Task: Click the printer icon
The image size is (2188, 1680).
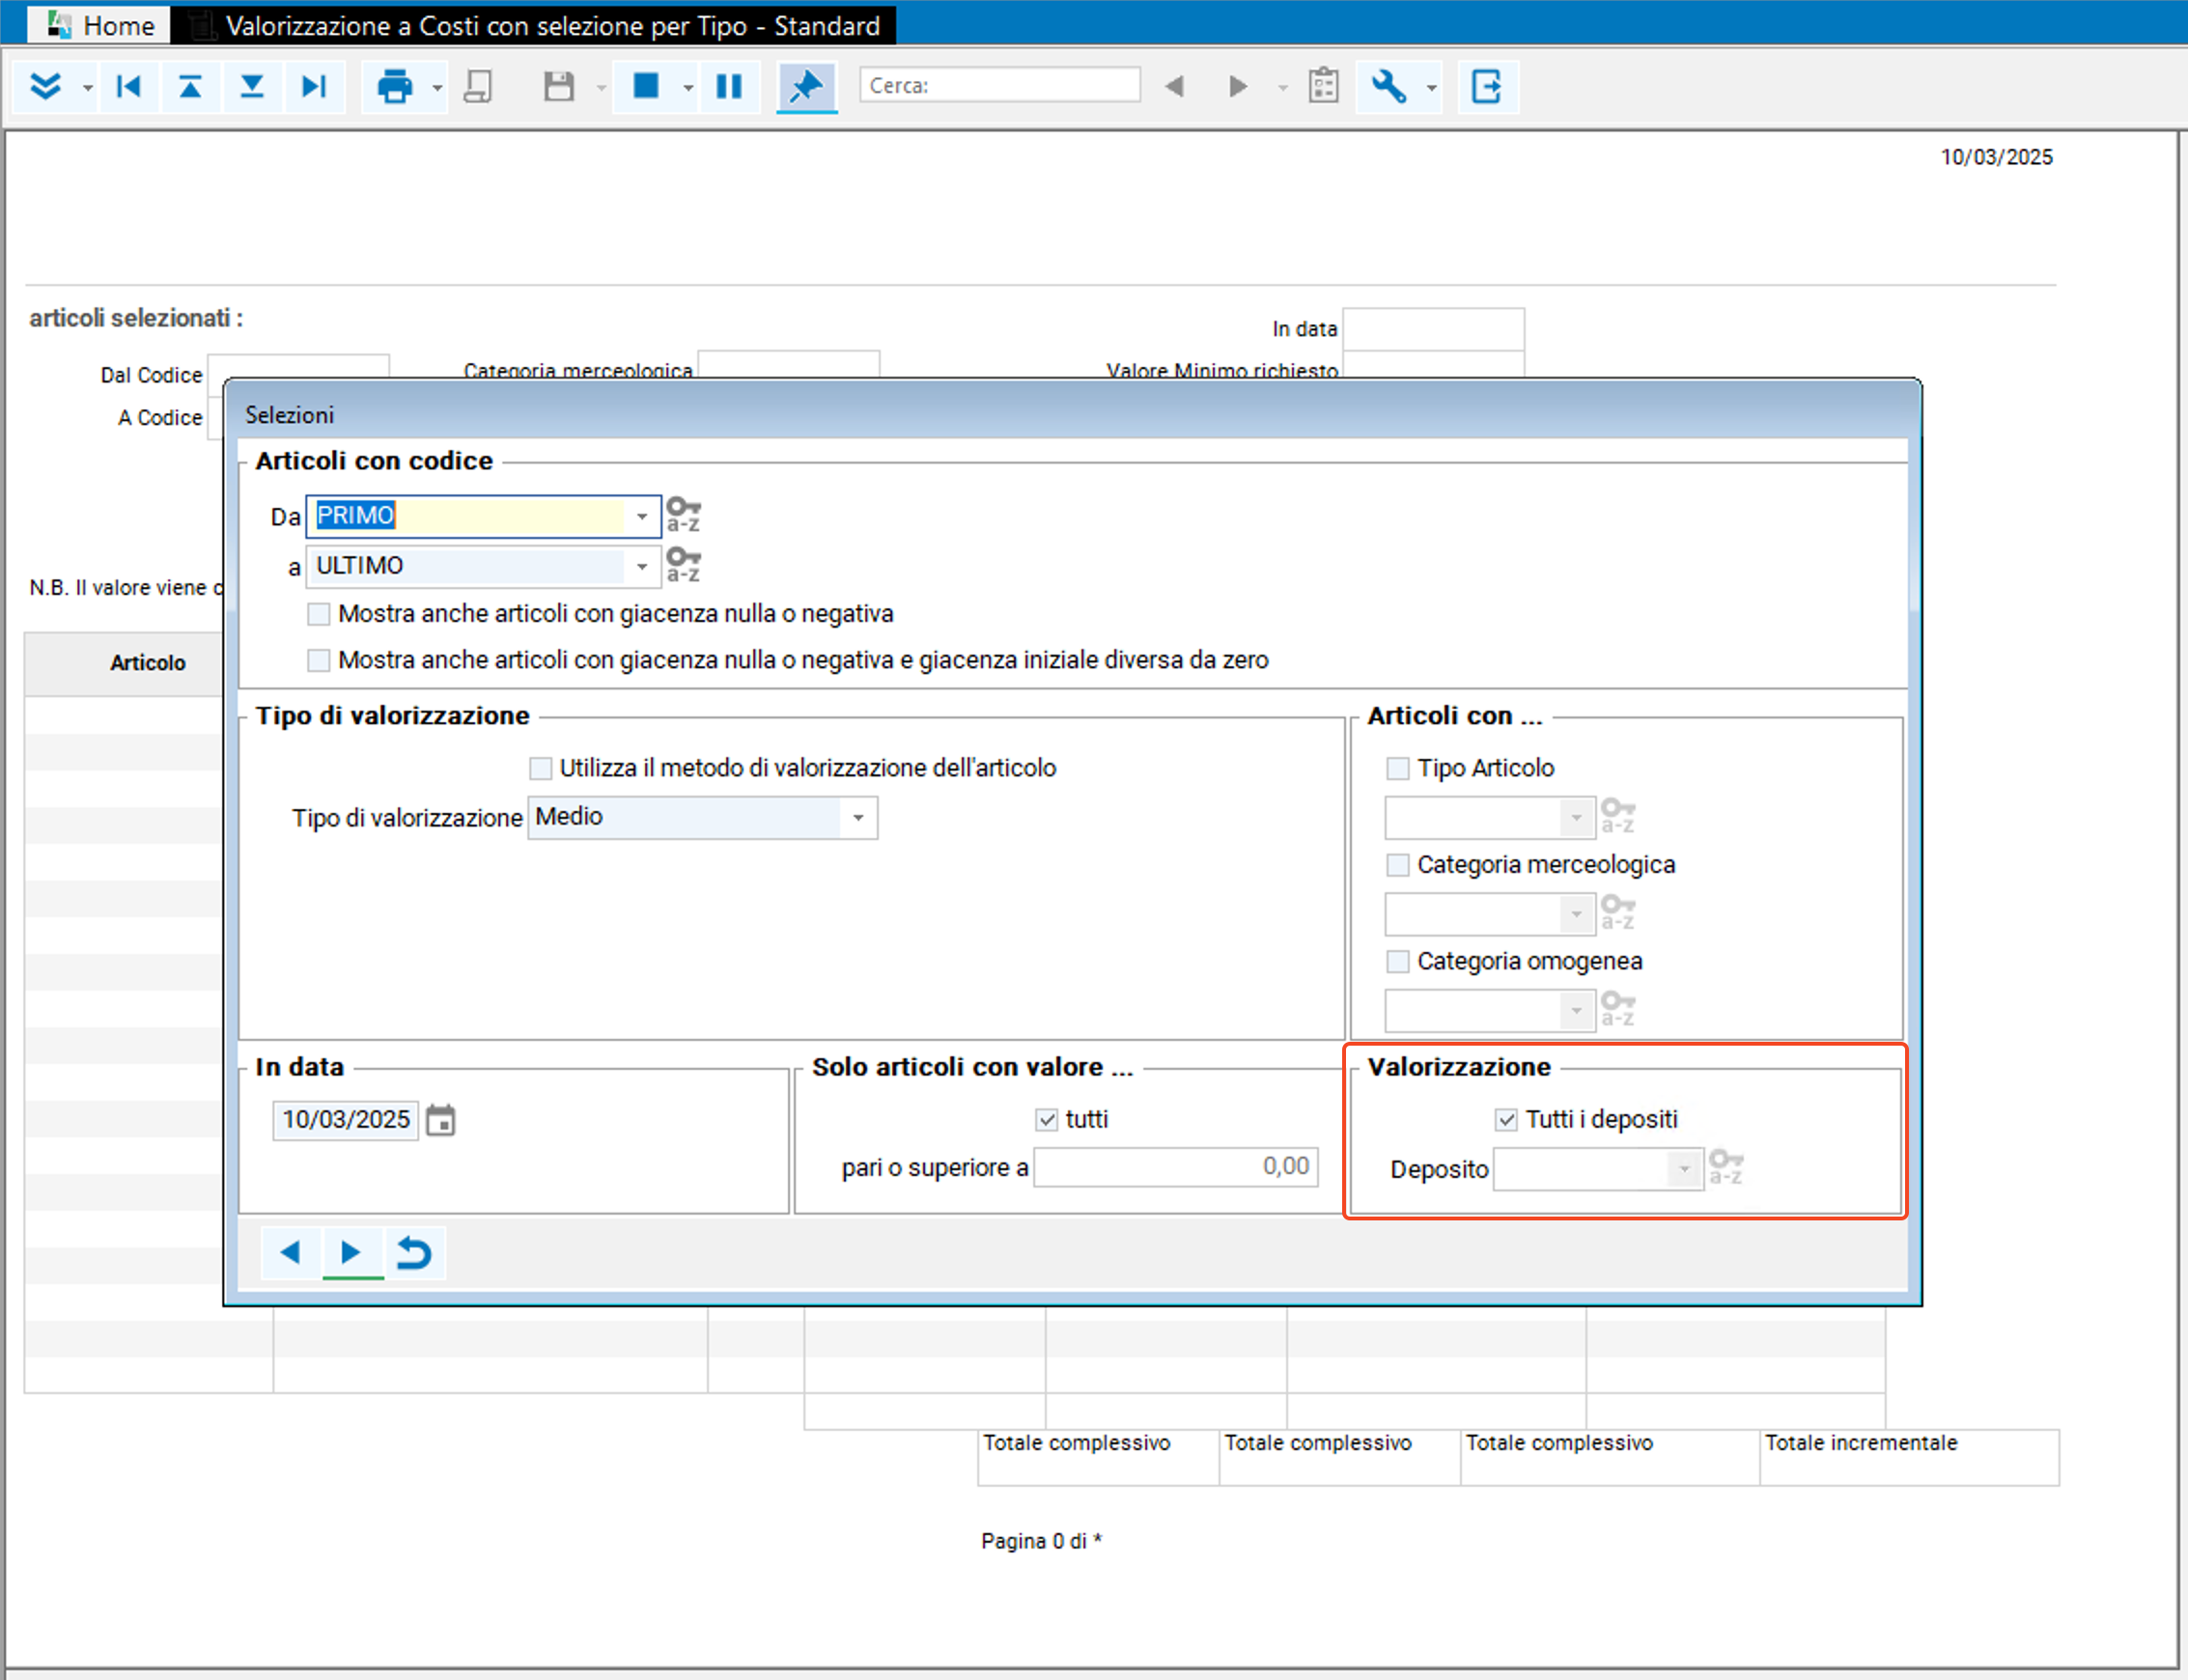Action: pyautogui.click(x=394, y=86)
